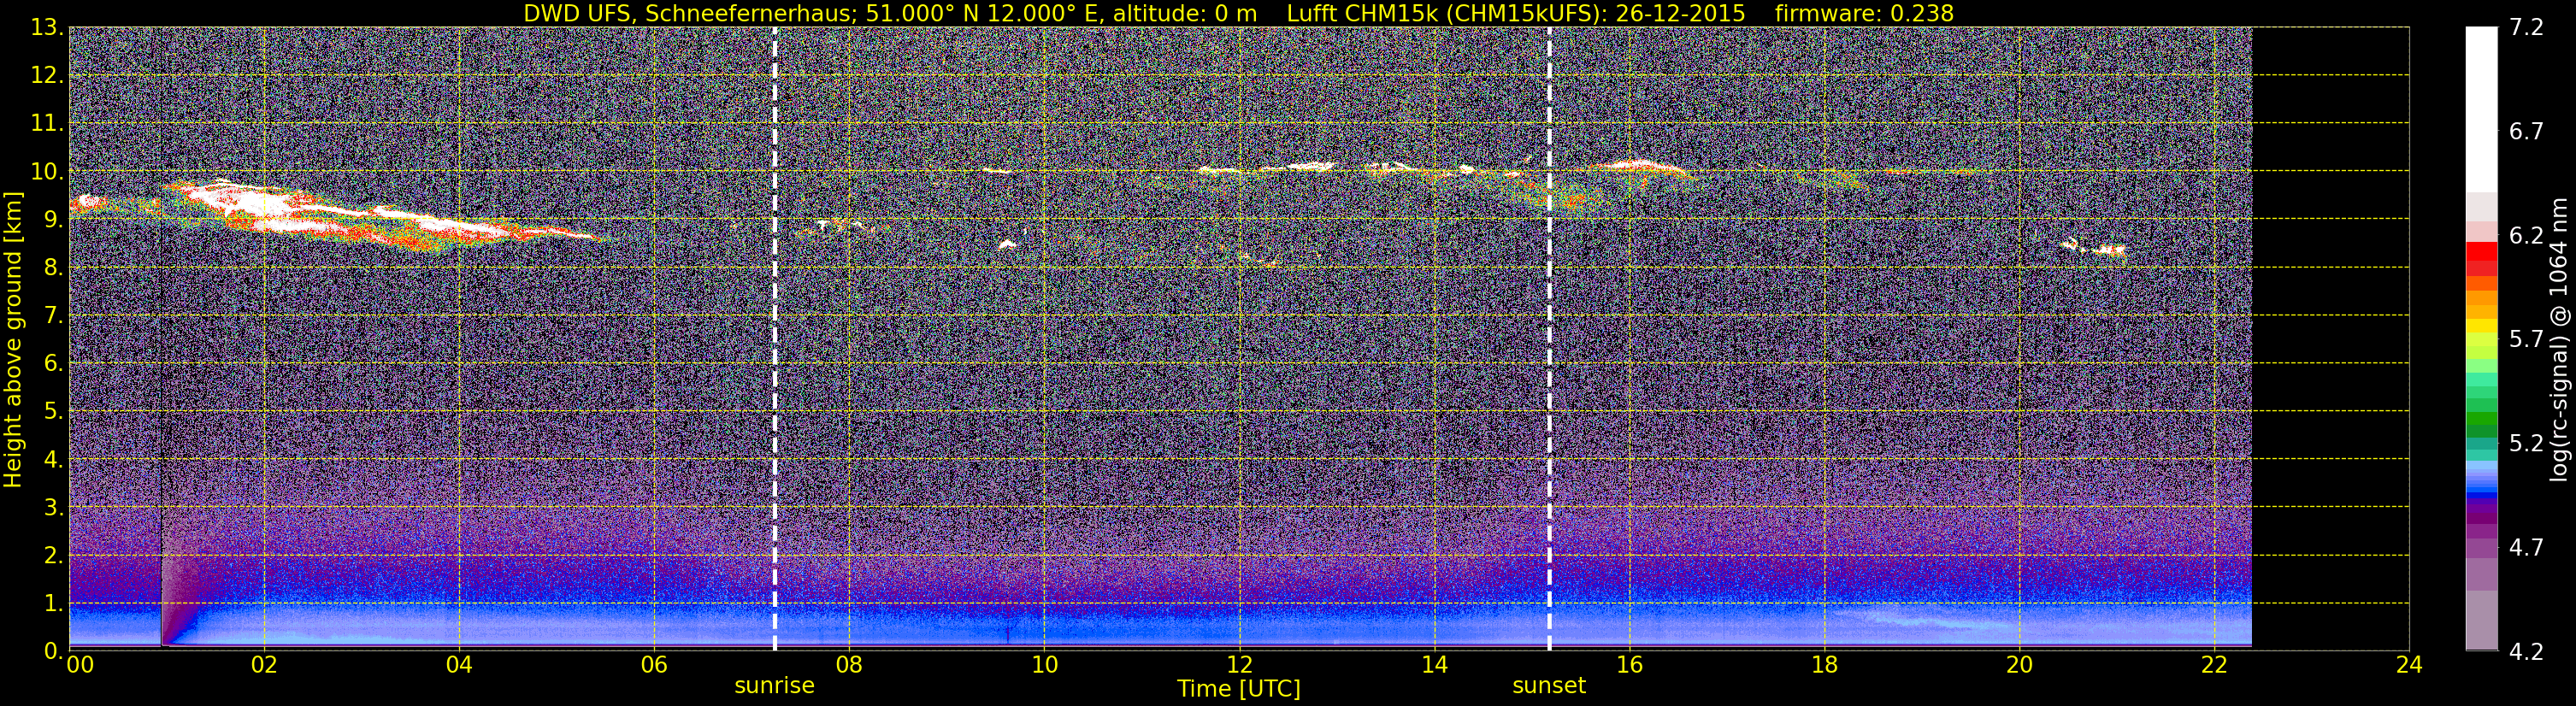Click the 7.2 colorbar value label

coord(2526,27)
